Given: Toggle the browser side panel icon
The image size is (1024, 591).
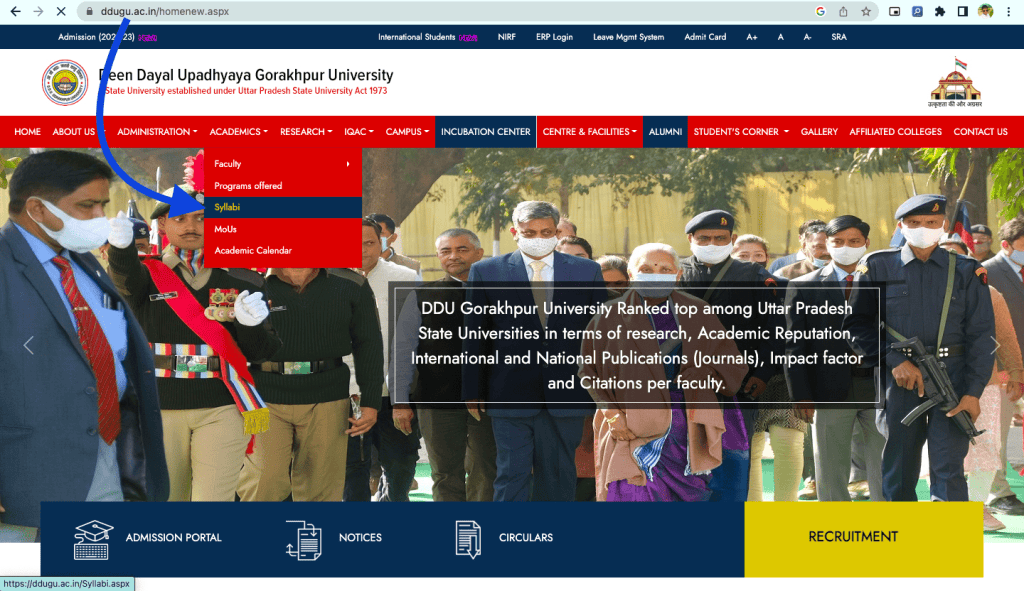Looking at the screenshot, I should (x=963, y=11).
